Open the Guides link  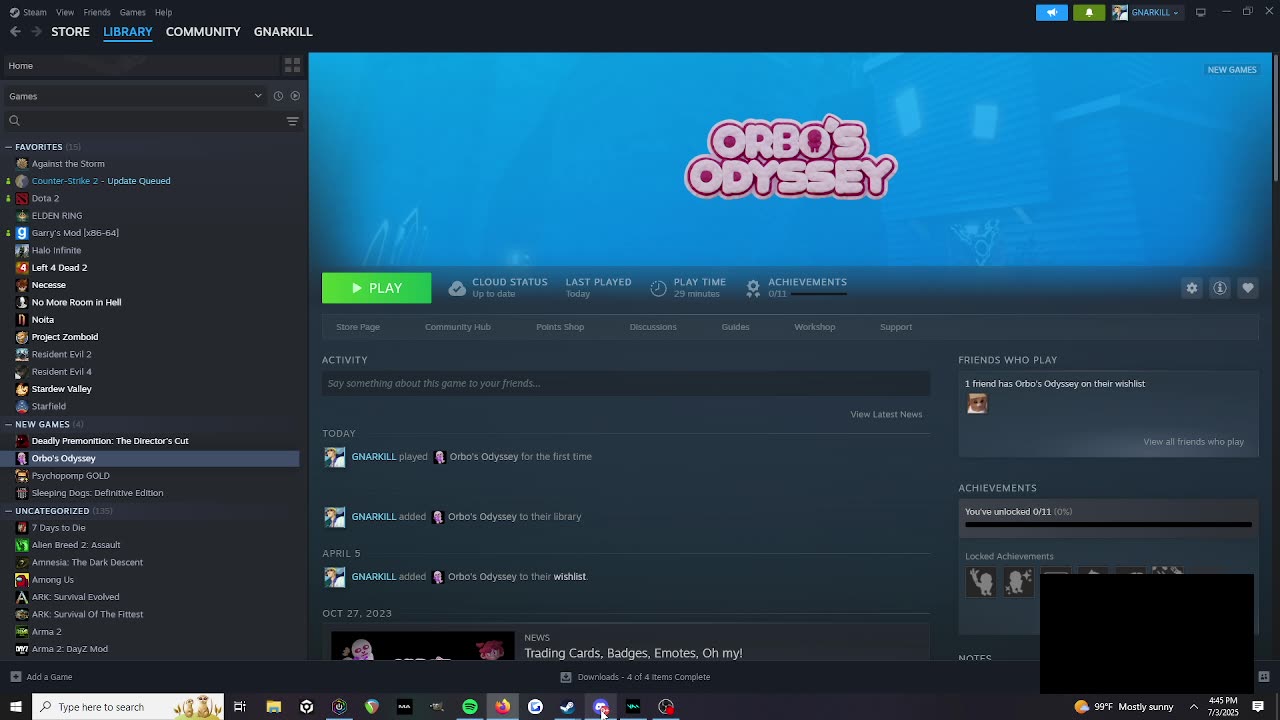(735, 327)
